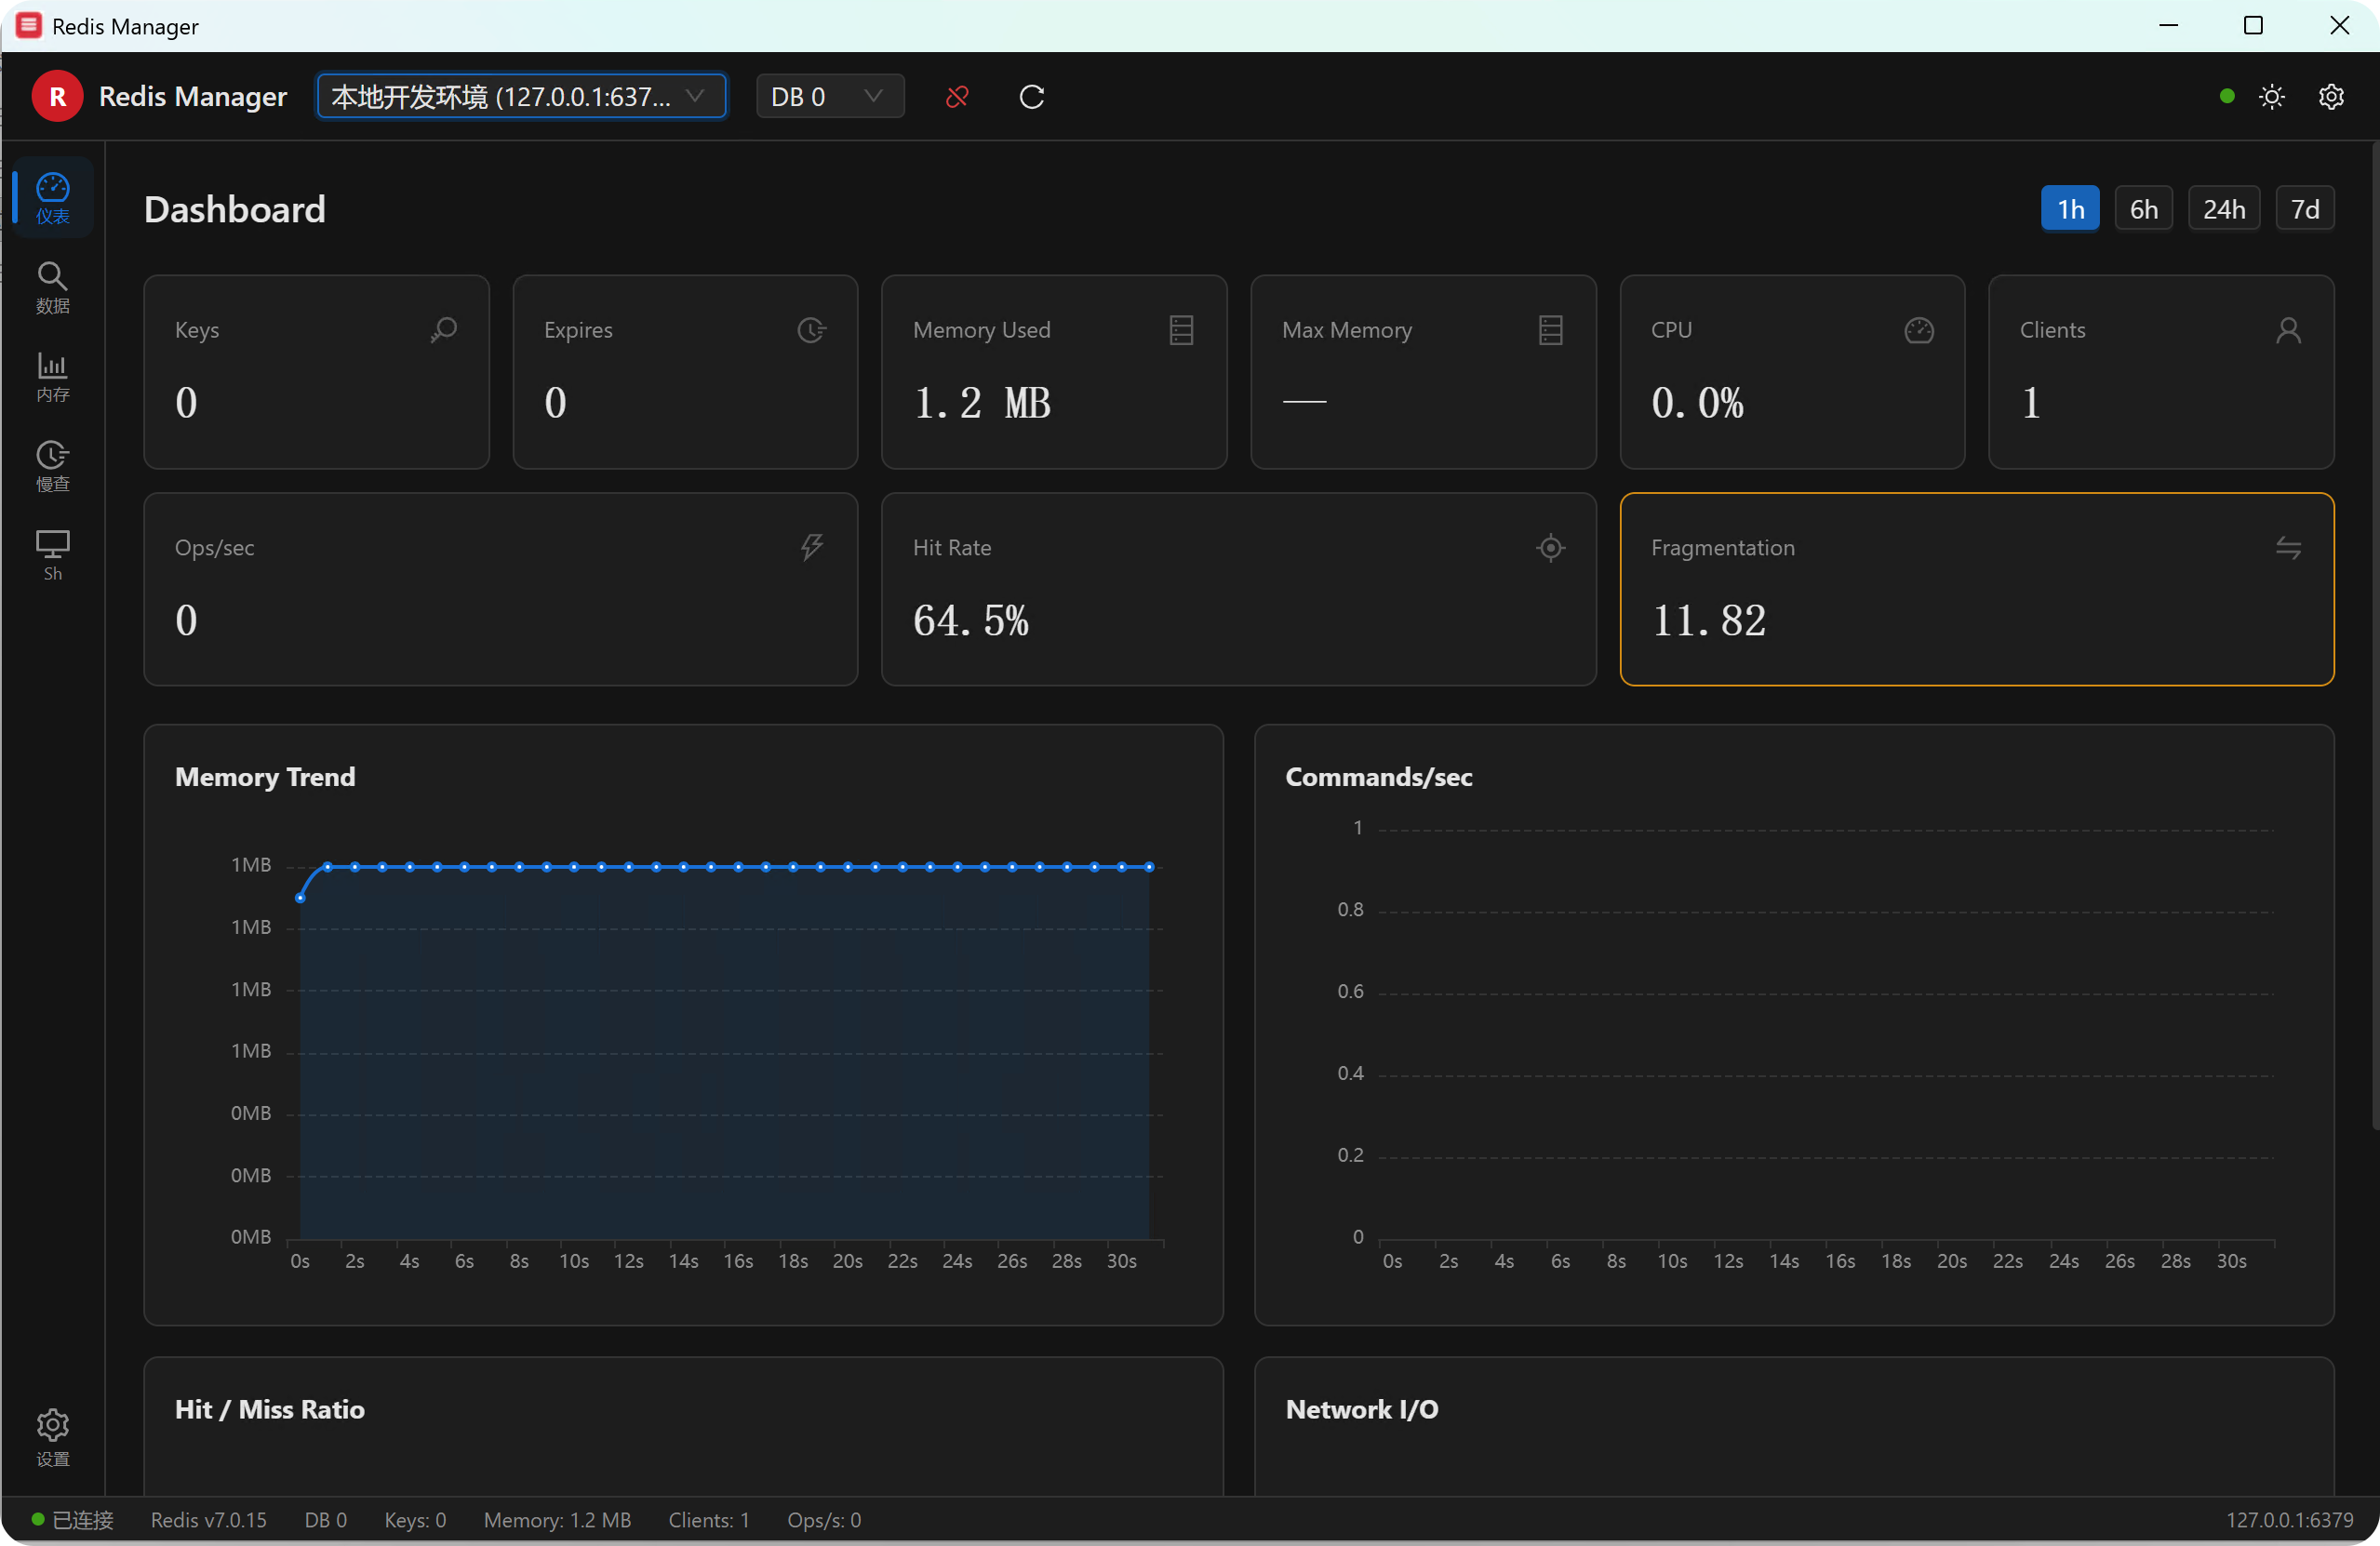Screen dimensions: 2380x1546
Task: Click the red disconnect icon
Action: [957, 96]
